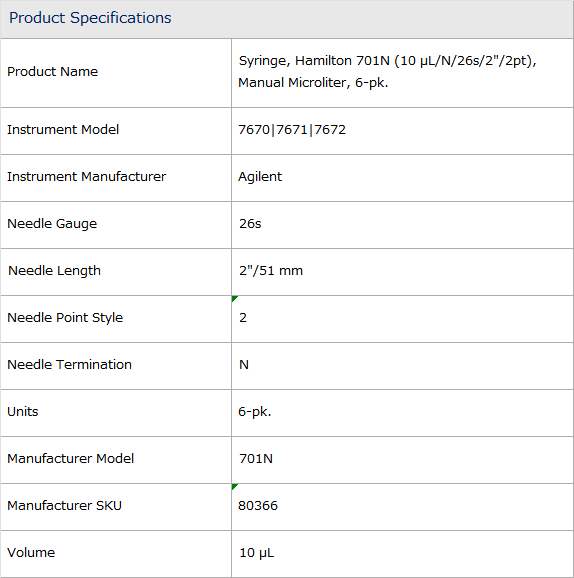Screen dimensions: 574x578
Task: Click the Needle Point Style label
Action: point(65,318)
